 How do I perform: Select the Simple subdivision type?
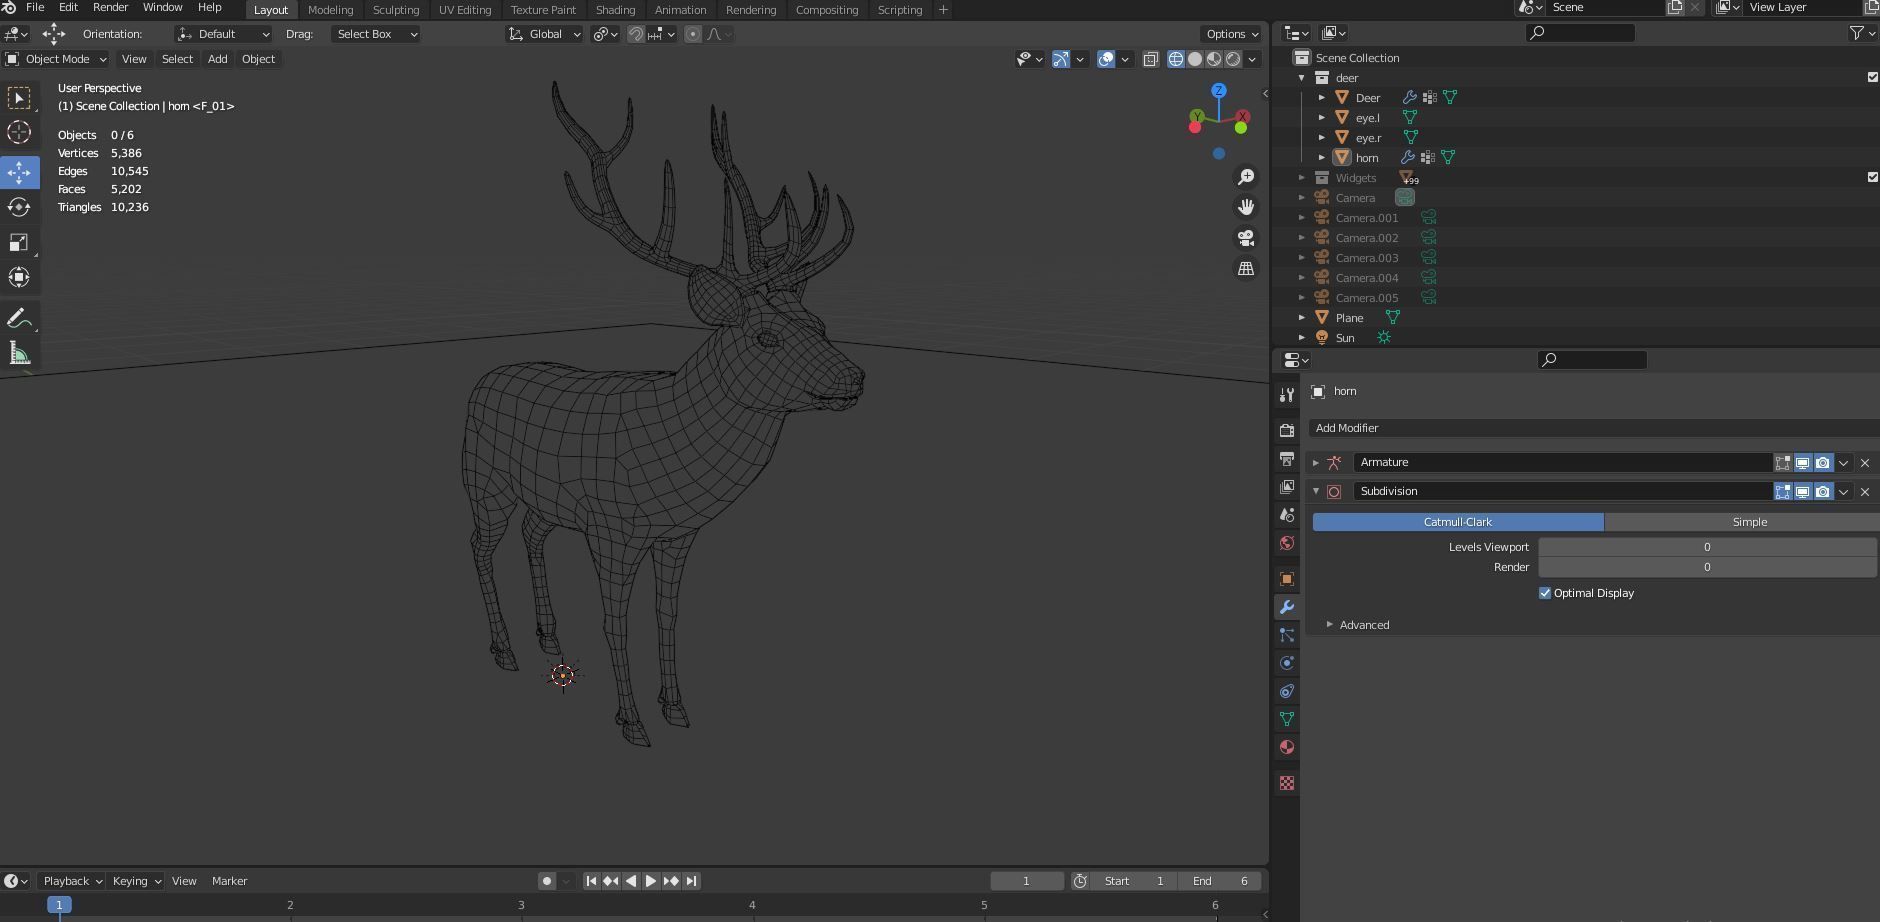1742,522
